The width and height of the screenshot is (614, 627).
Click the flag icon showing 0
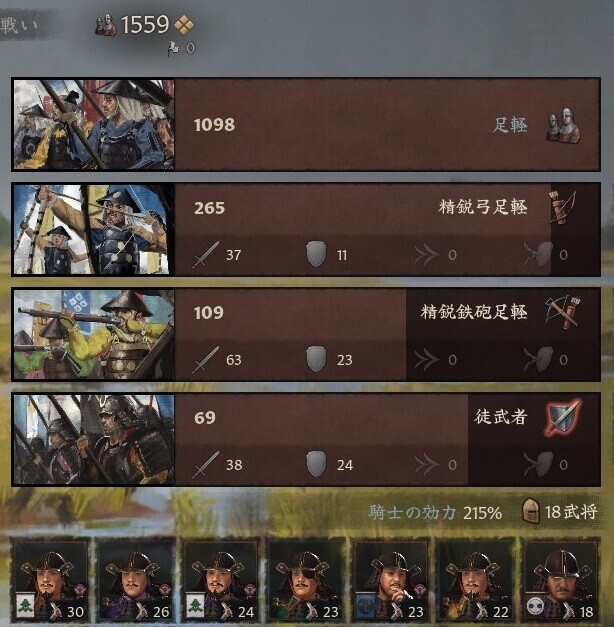tap(174, 48)
